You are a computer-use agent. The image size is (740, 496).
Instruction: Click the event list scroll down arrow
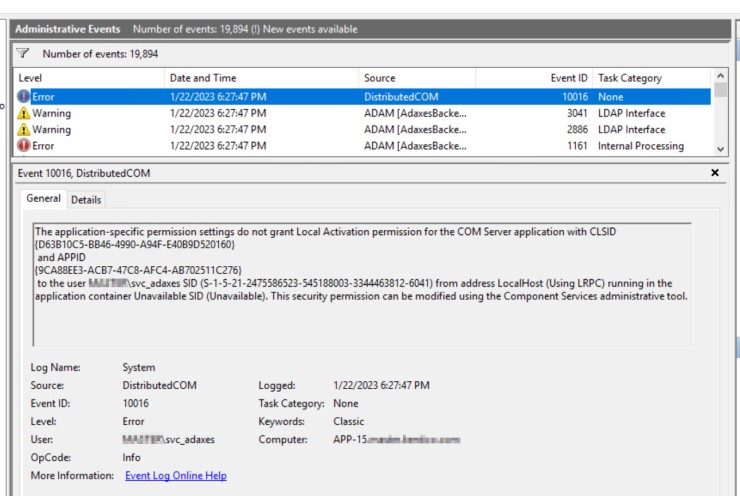(720, 147)
